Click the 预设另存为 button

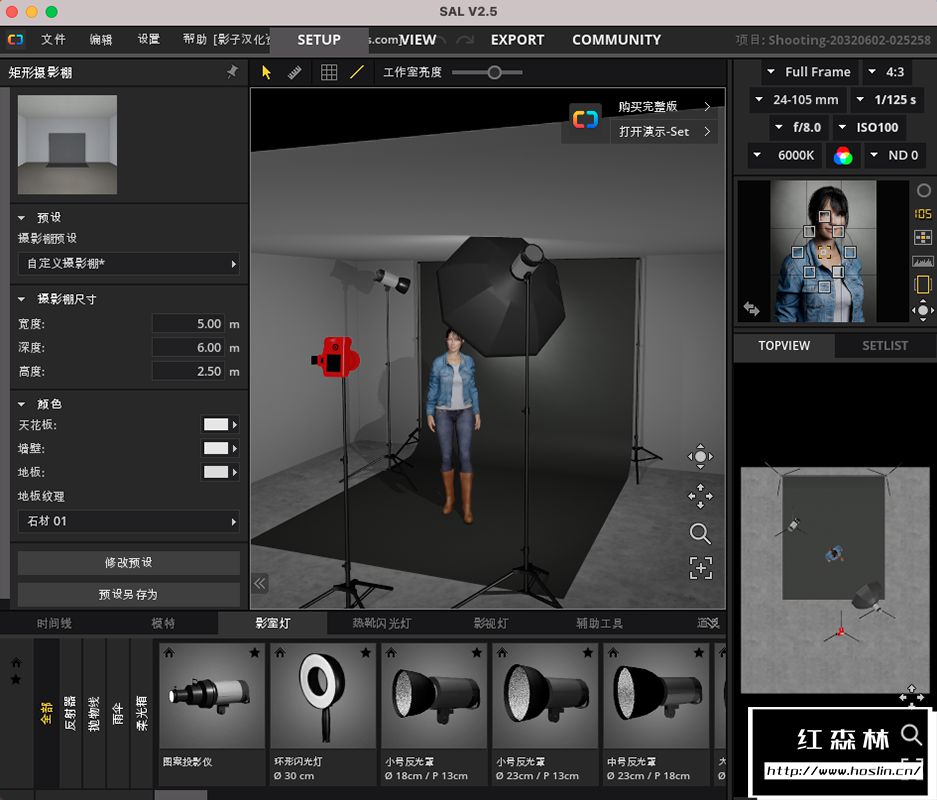click(128, 594)
